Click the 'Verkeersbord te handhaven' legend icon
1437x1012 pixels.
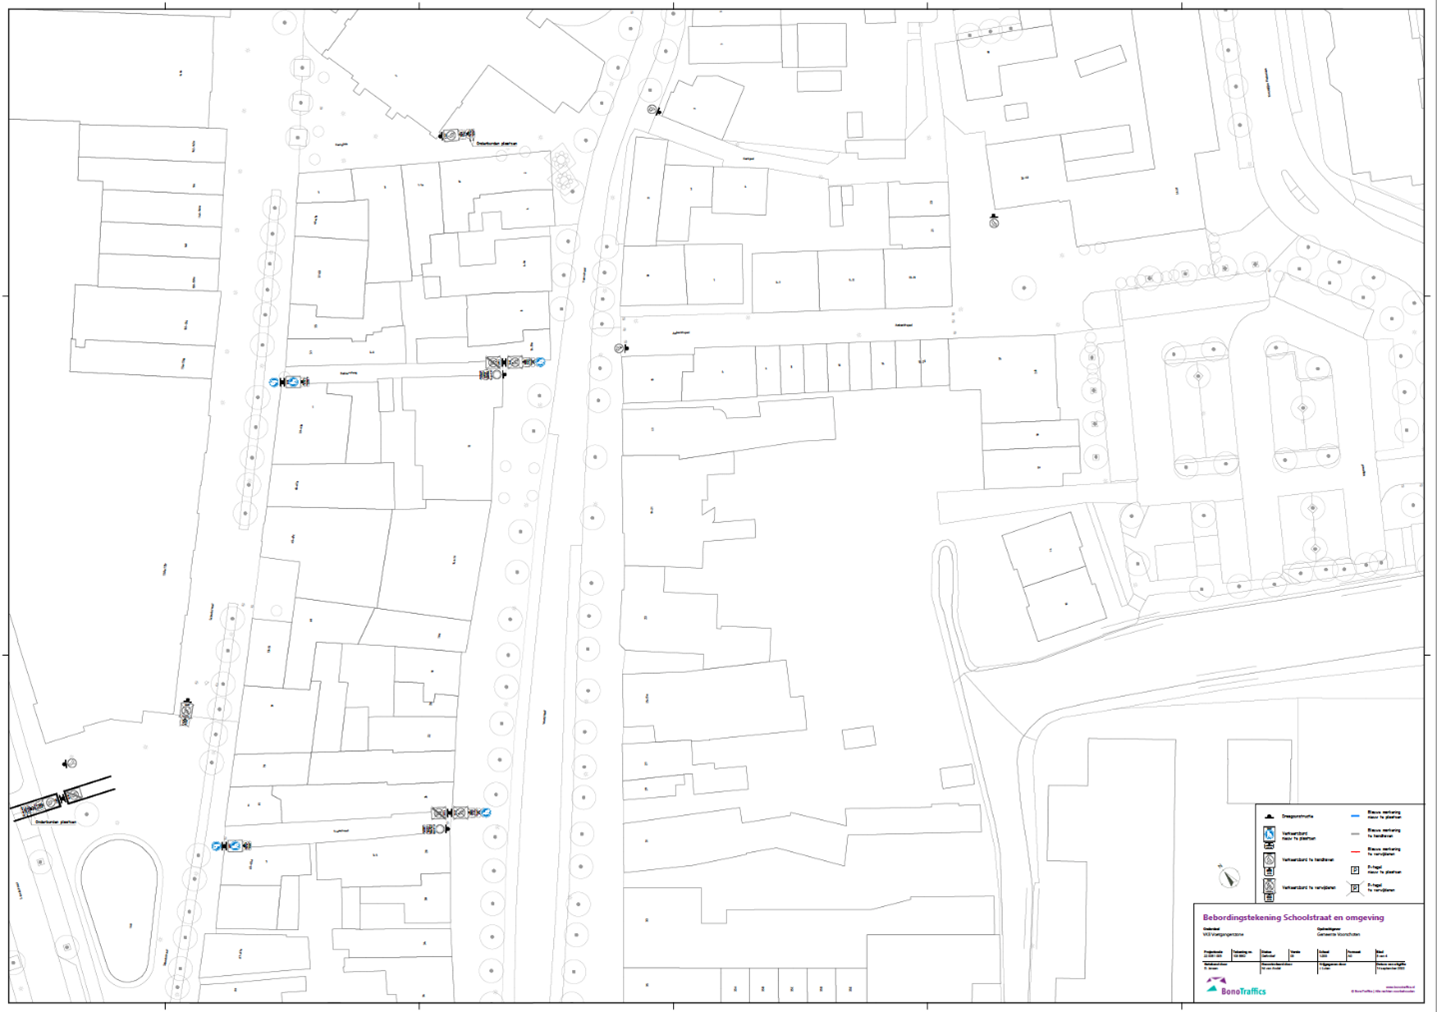(x=1269, y=859)
